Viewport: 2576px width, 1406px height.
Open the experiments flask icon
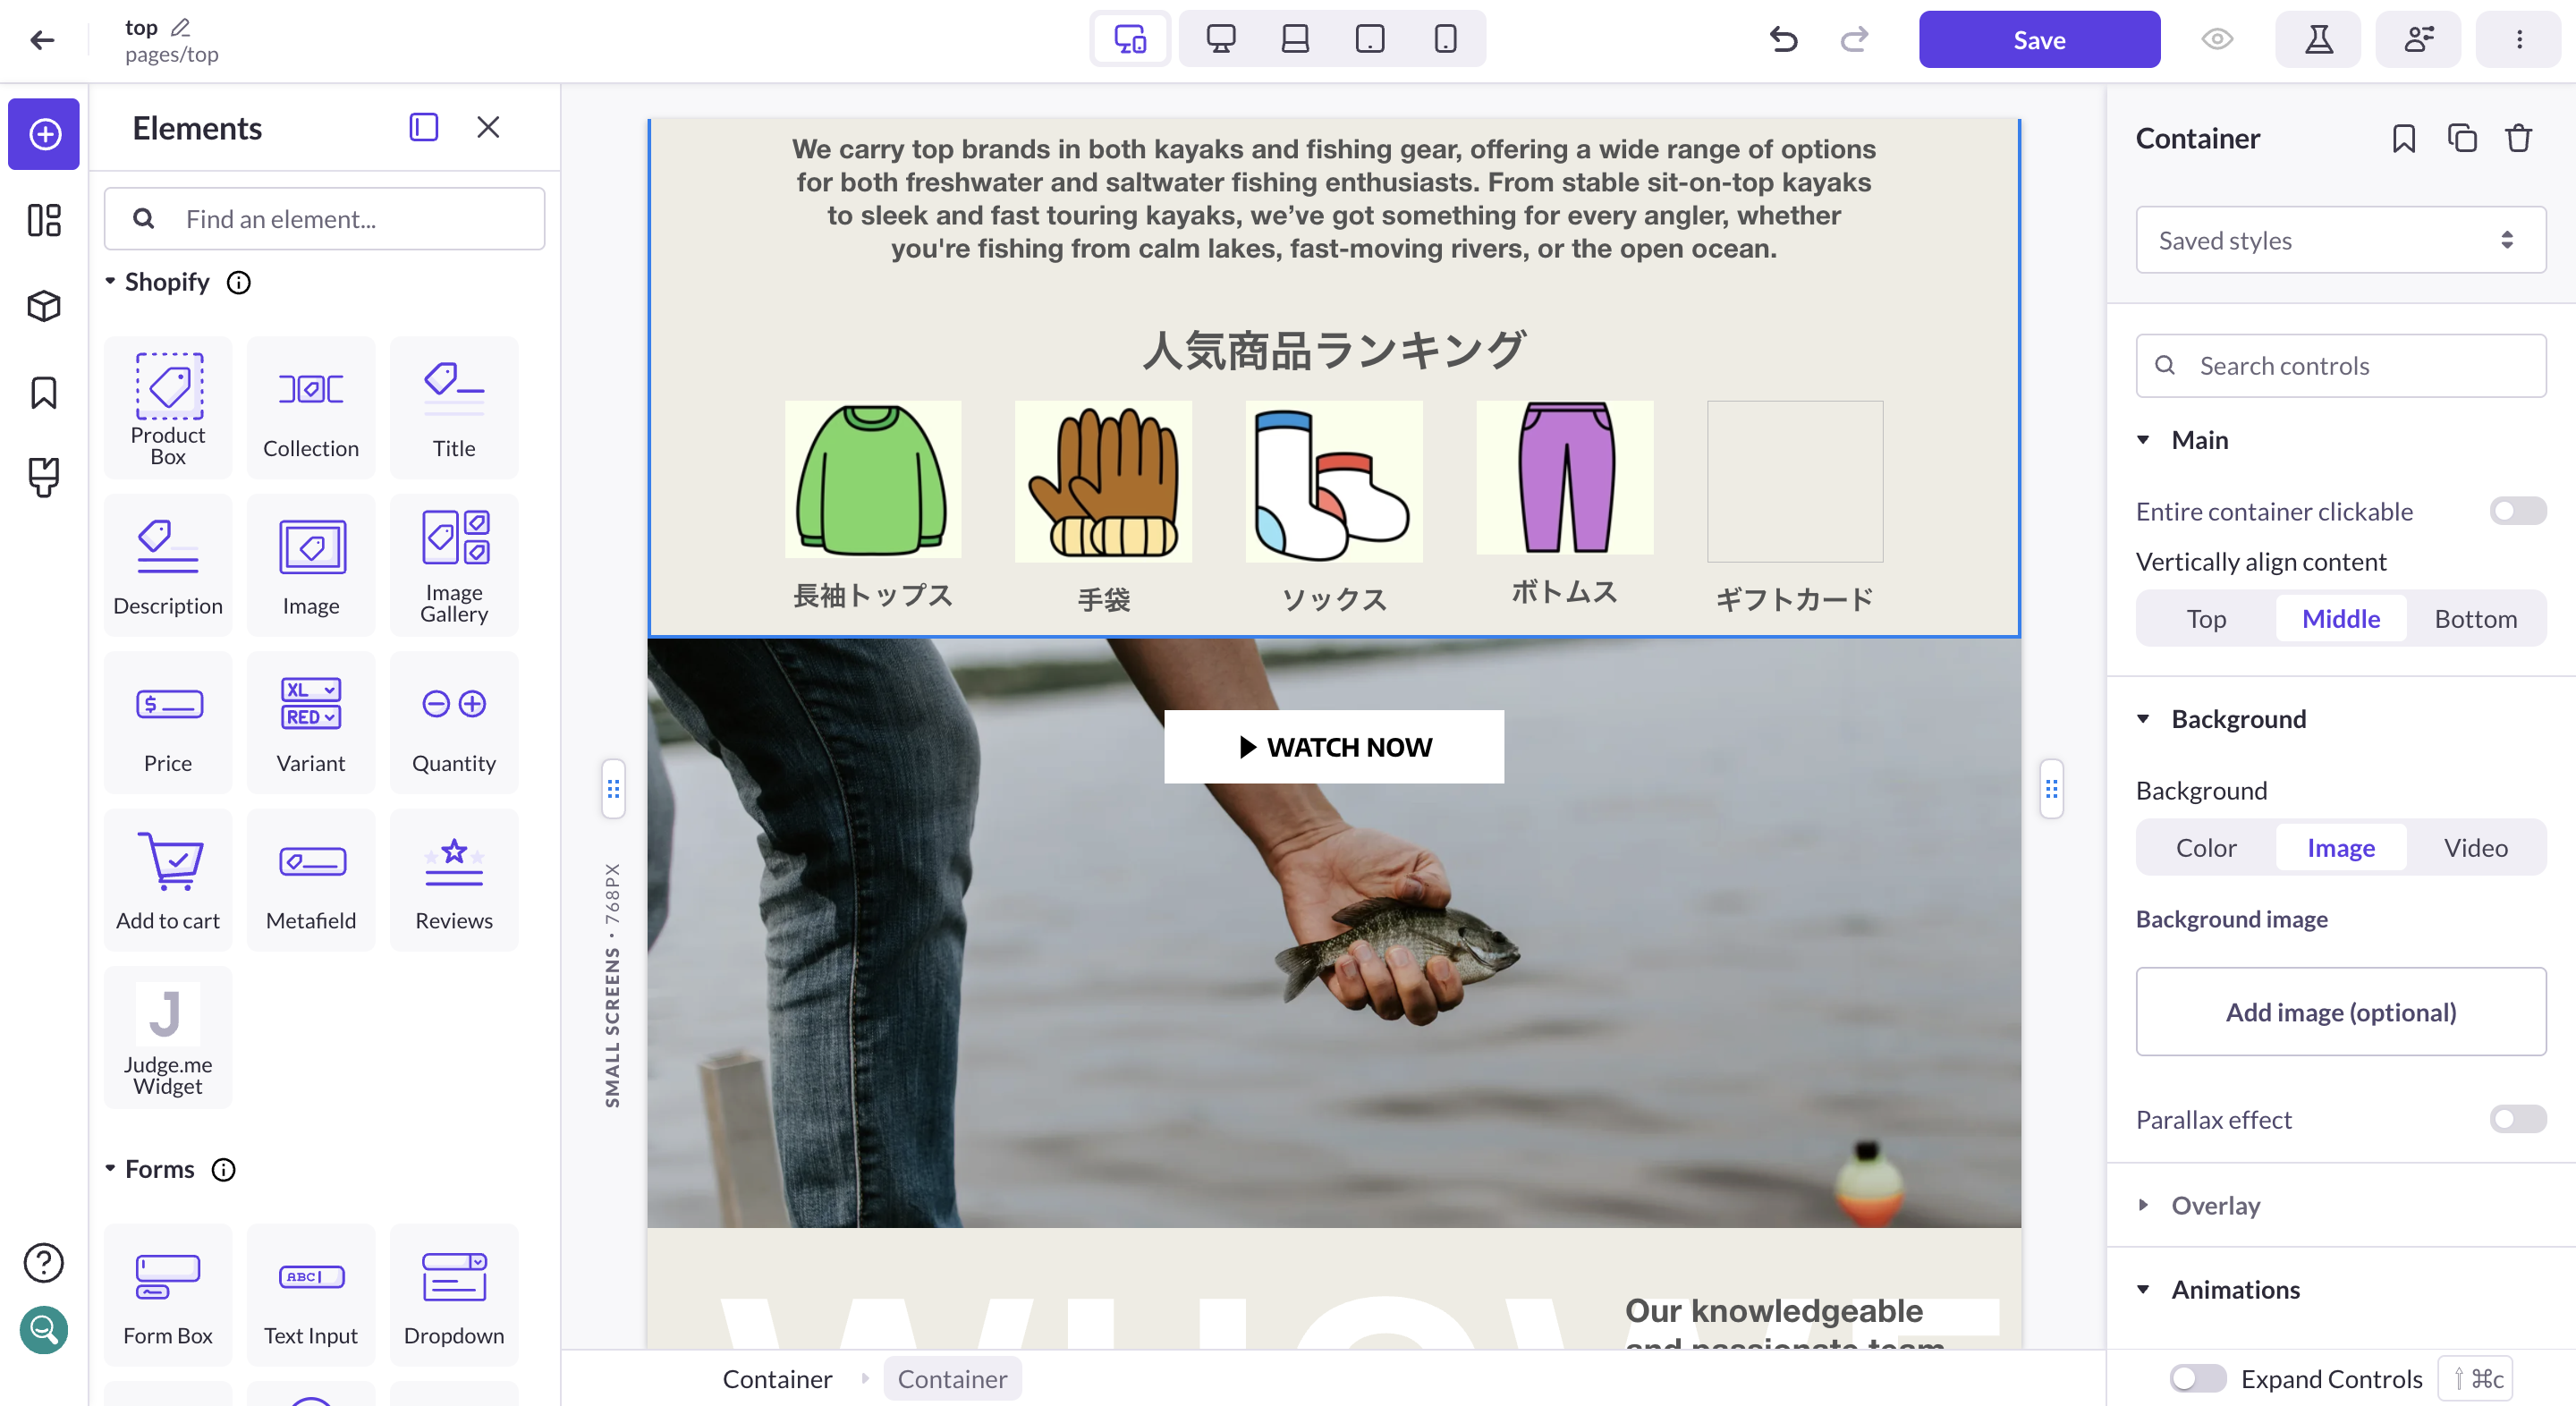click(x=2318, y=39)
